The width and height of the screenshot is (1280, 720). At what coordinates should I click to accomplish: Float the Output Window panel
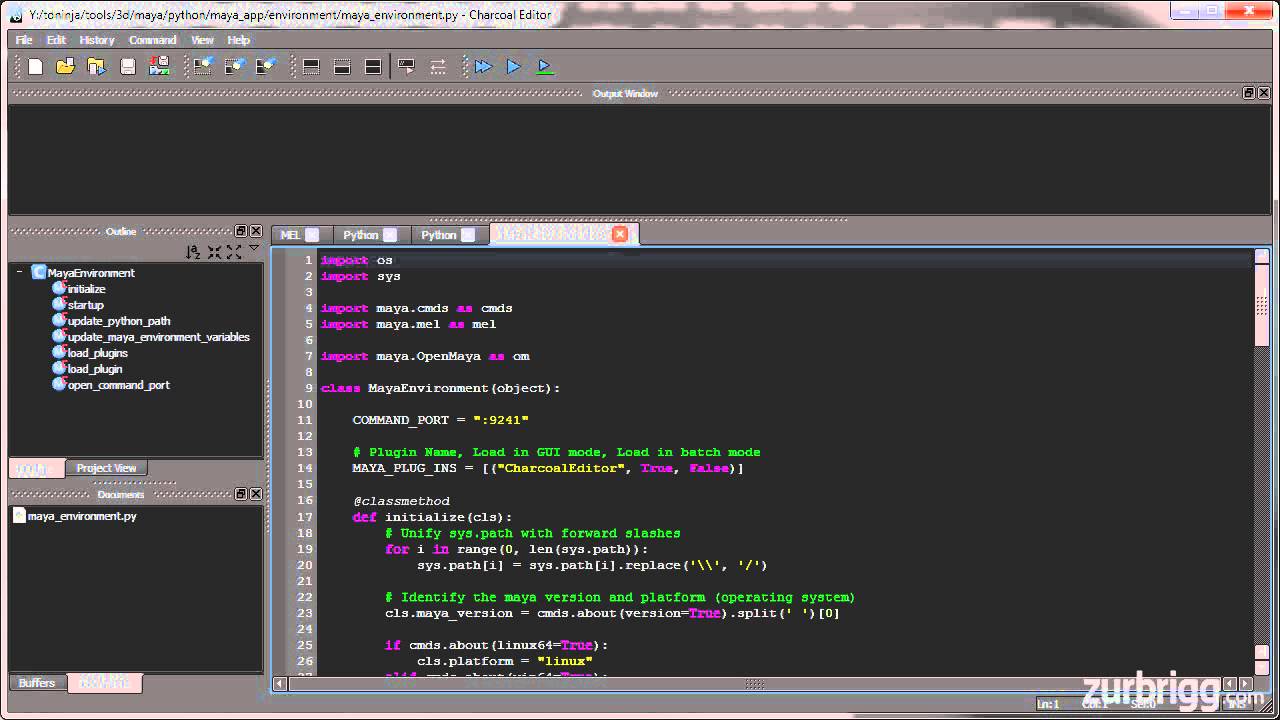pos(1249,93)
